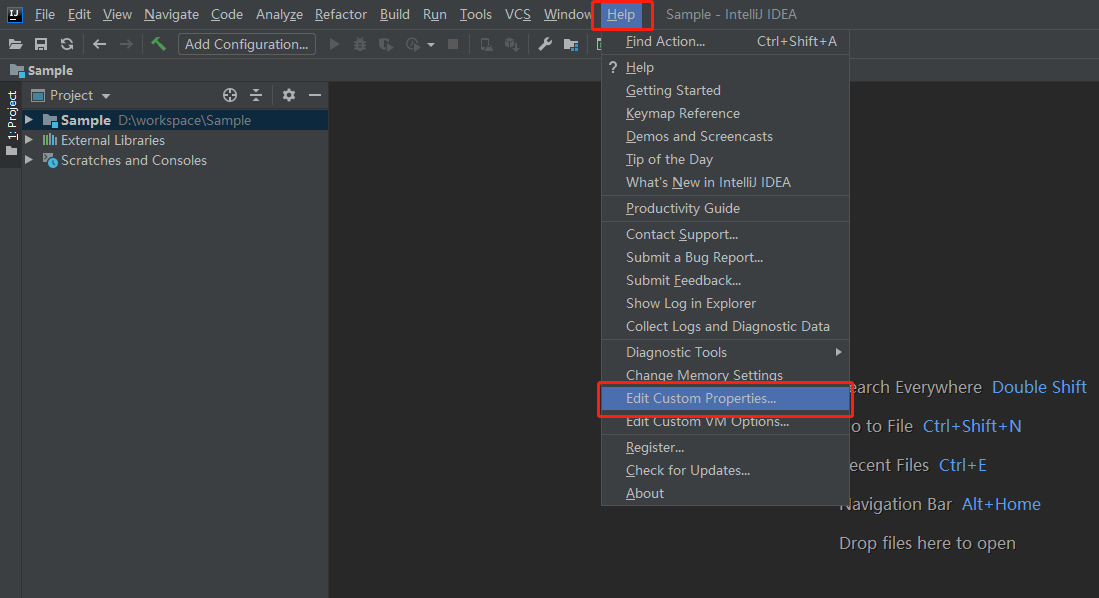
Task: Open the View menu
Action: (x=117, y=15)
